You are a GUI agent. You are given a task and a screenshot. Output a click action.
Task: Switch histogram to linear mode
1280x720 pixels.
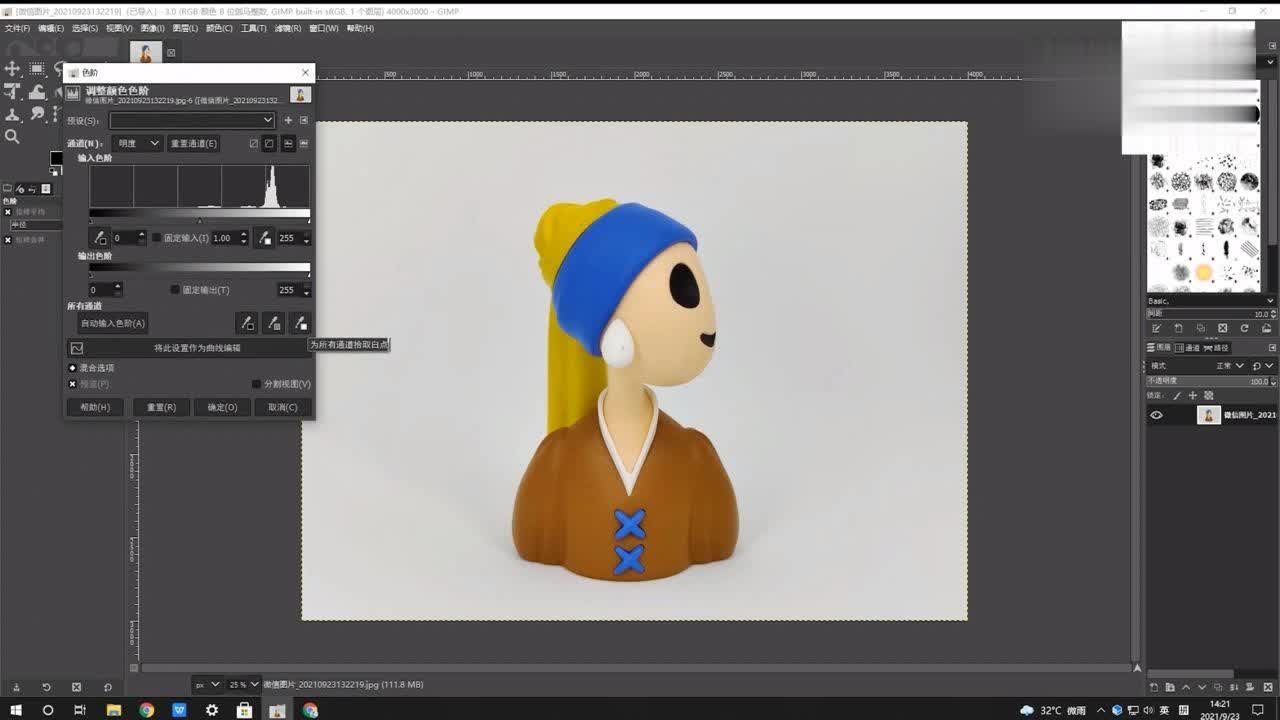(288, 144)
